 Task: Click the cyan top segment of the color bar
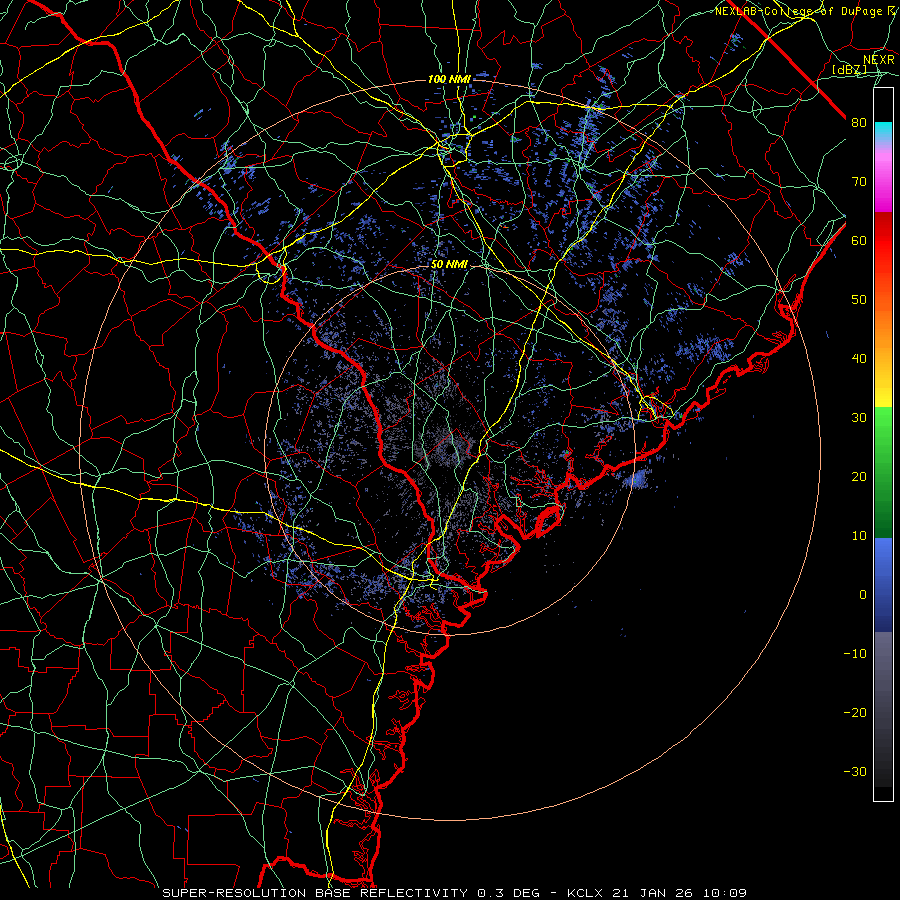883,132
